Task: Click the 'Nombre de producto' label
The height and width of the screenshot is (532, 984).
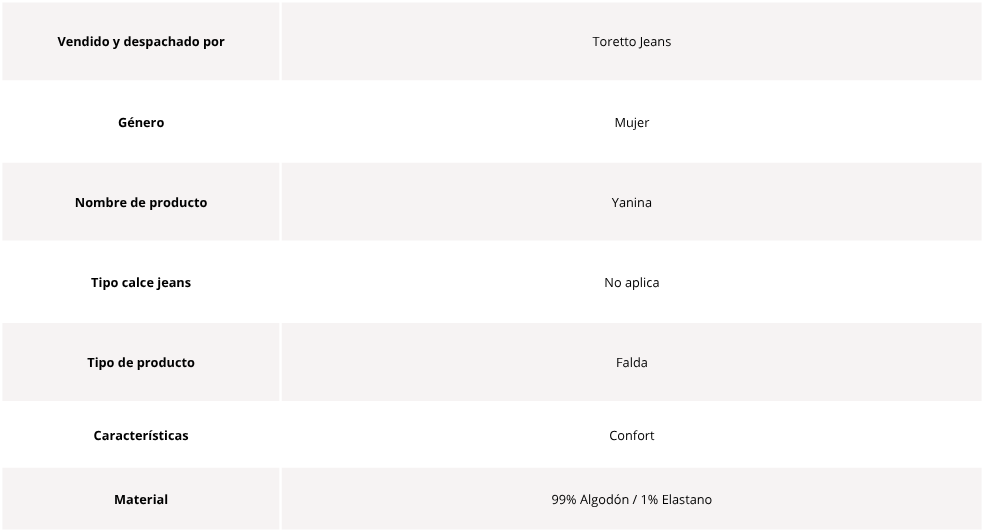Action: pos(141,203)
